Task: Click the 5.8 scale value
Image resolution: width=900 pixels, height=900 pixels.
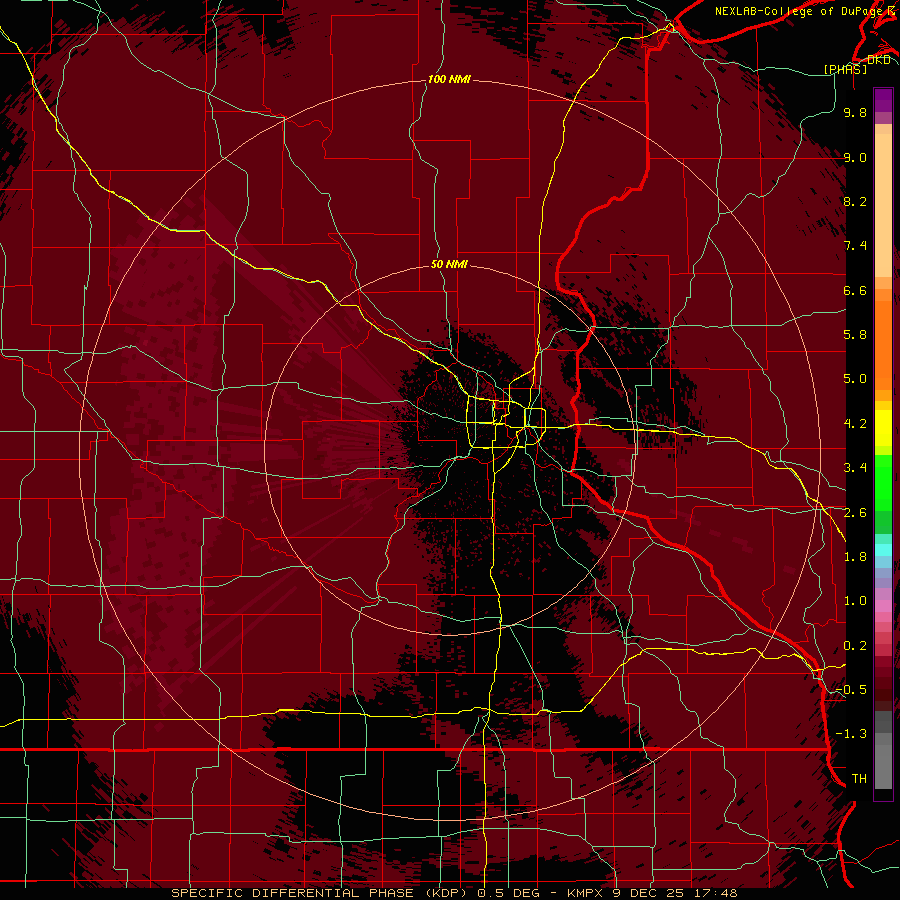Action: [x=855, y=335]
